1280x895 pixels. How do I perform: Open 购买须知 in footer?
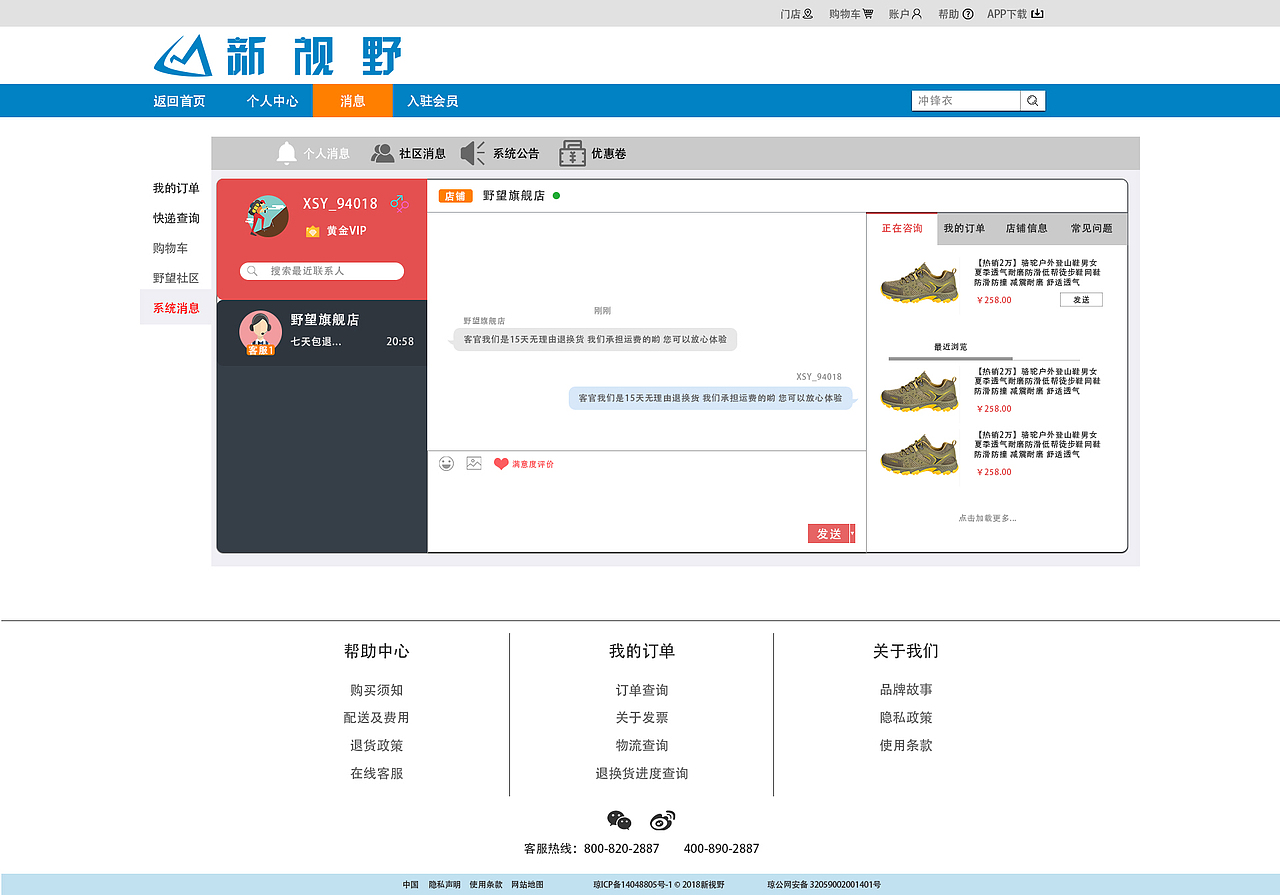point(377,690)
